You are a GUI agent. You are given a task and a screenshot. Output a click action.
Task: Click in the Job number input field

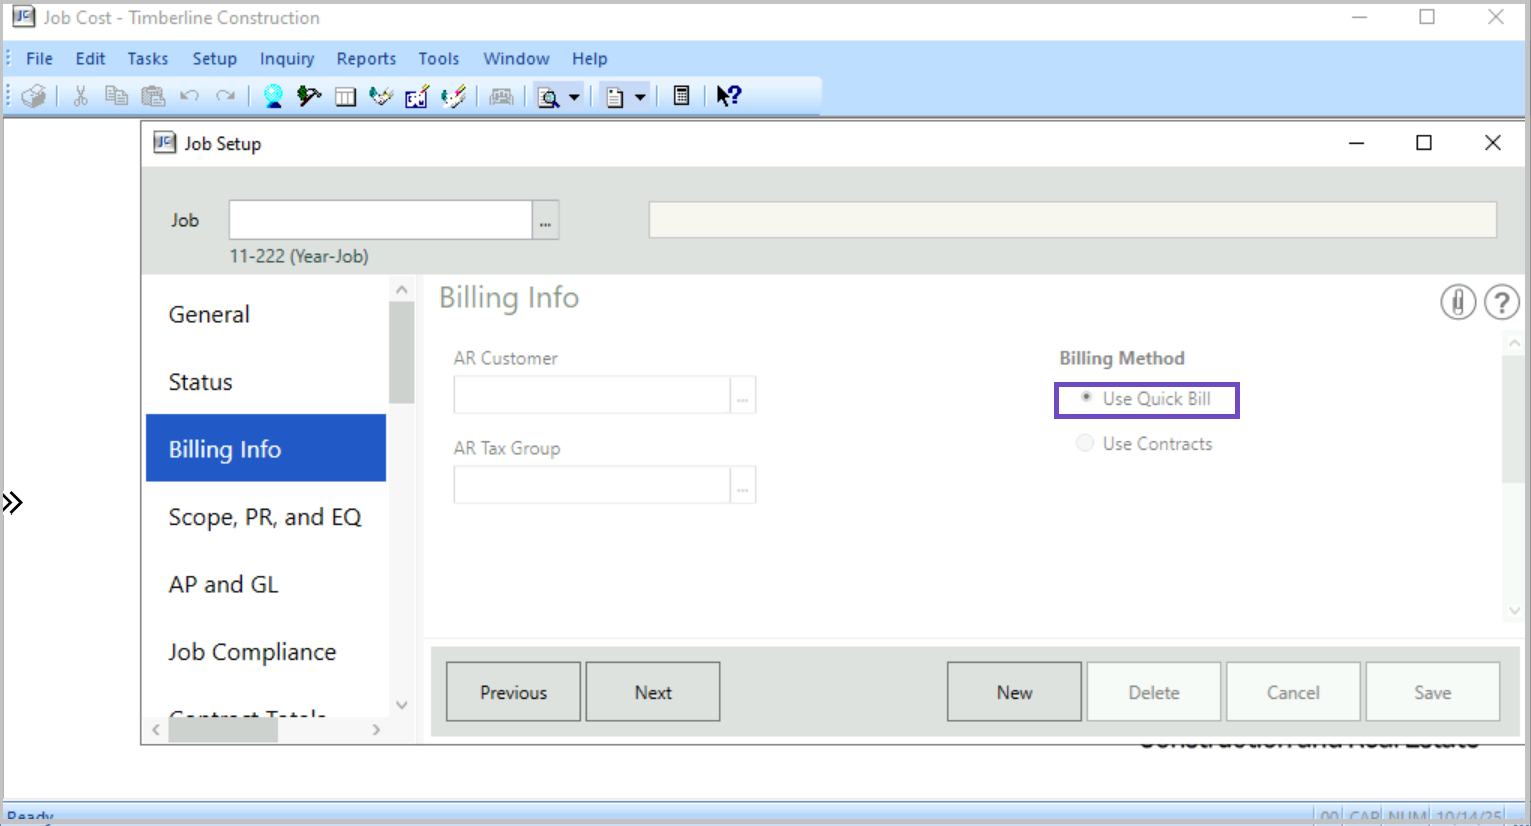click(380, 220)
